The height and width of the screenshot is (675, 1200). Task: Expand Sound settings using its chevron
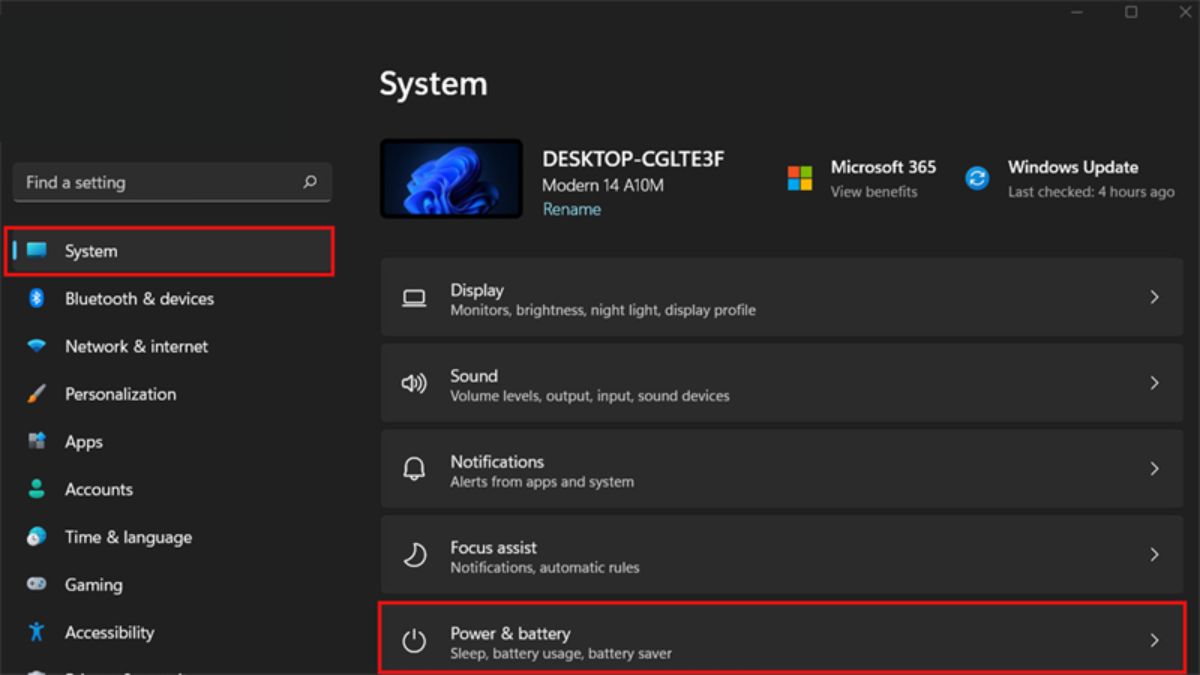tap(1154, 383)
